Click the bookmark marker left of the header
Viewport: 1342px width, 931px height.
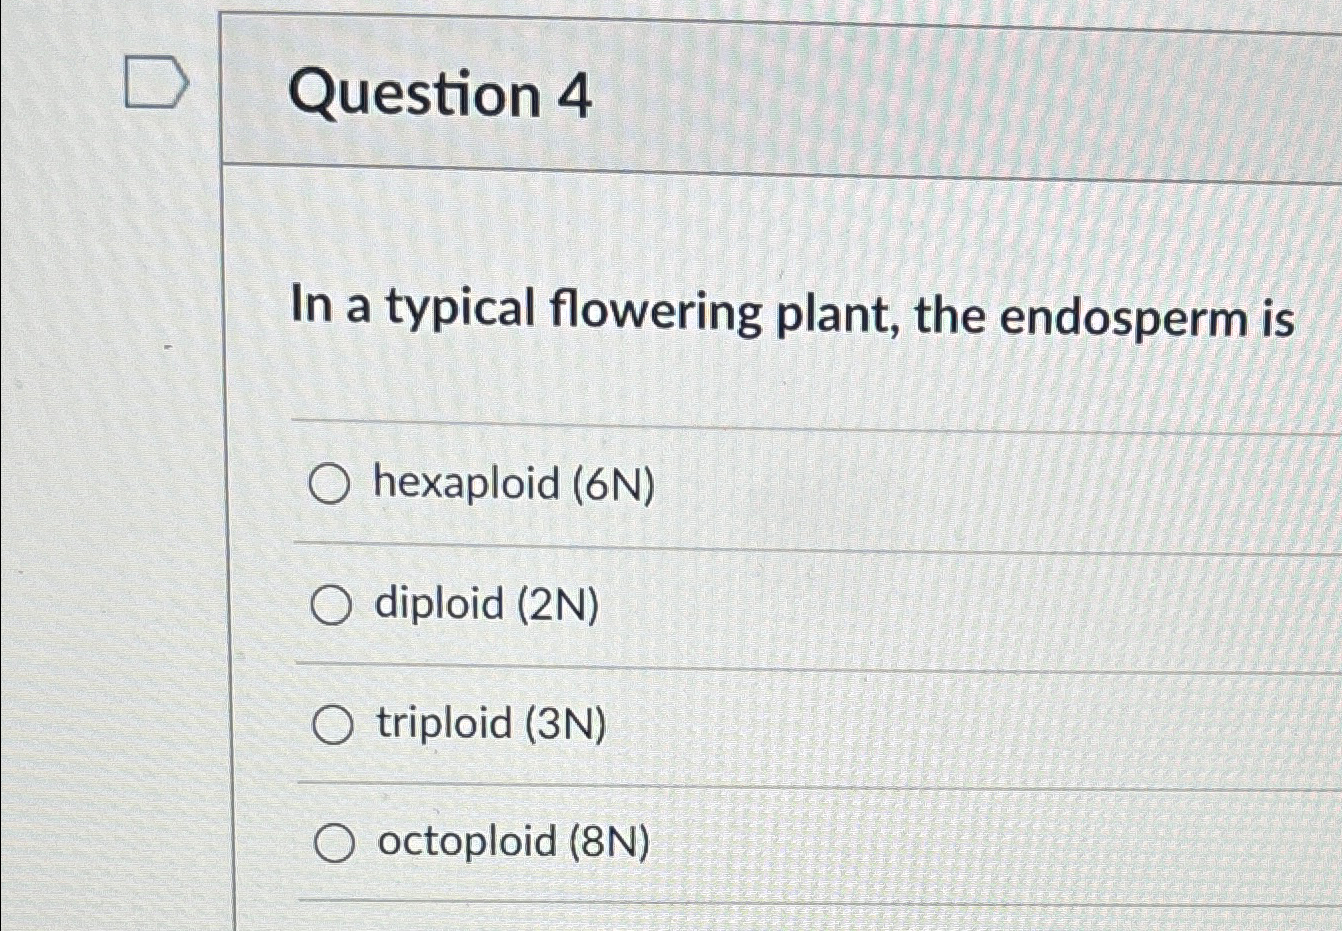pyautogui.click(x=157, y=82)
